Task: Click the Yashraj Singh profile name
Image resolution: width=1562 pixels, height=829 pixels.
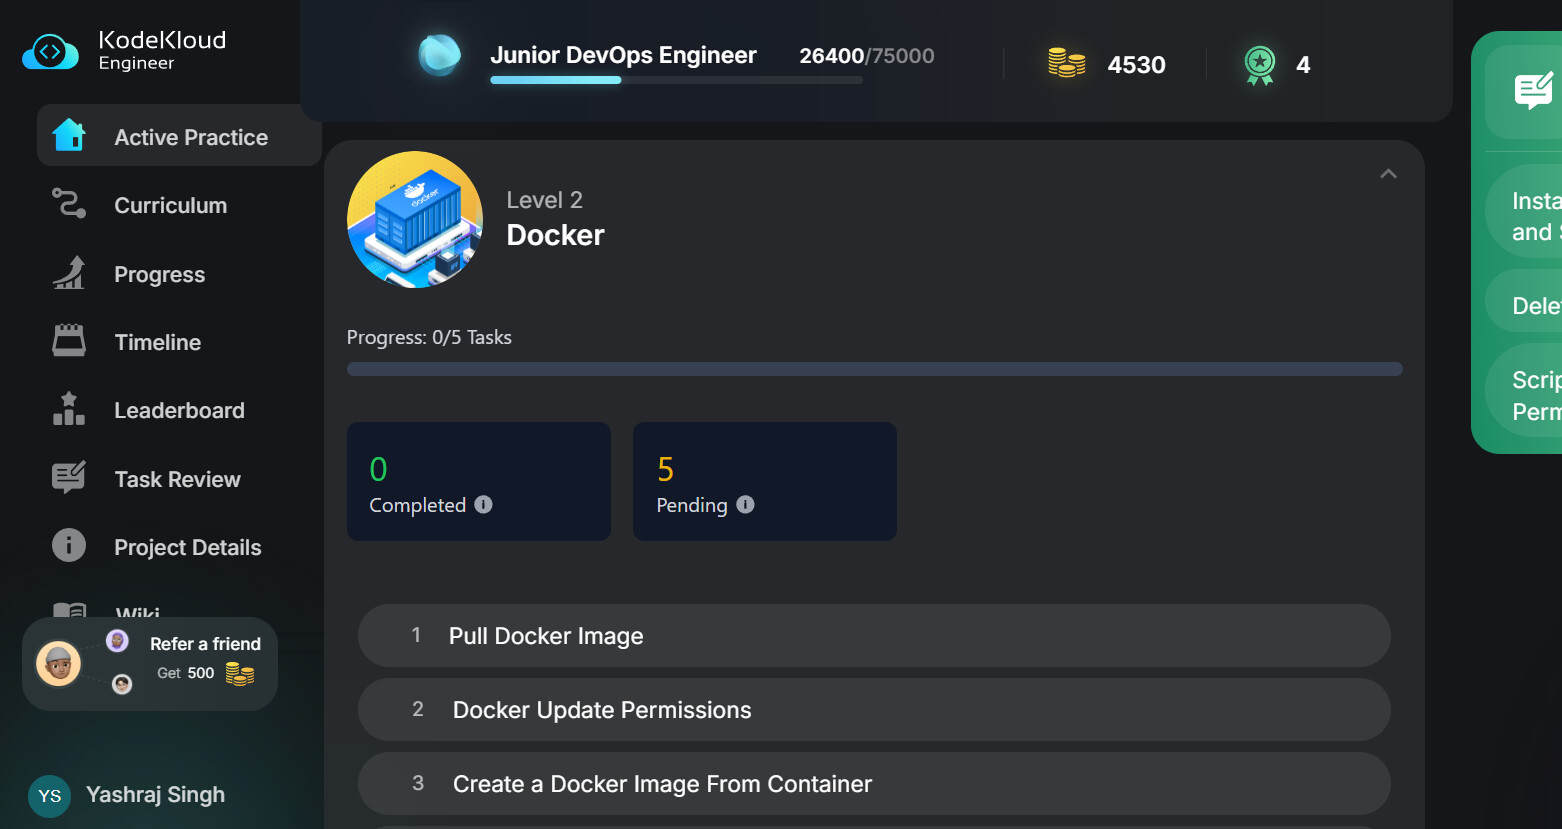Action: (x=156, y=795)
